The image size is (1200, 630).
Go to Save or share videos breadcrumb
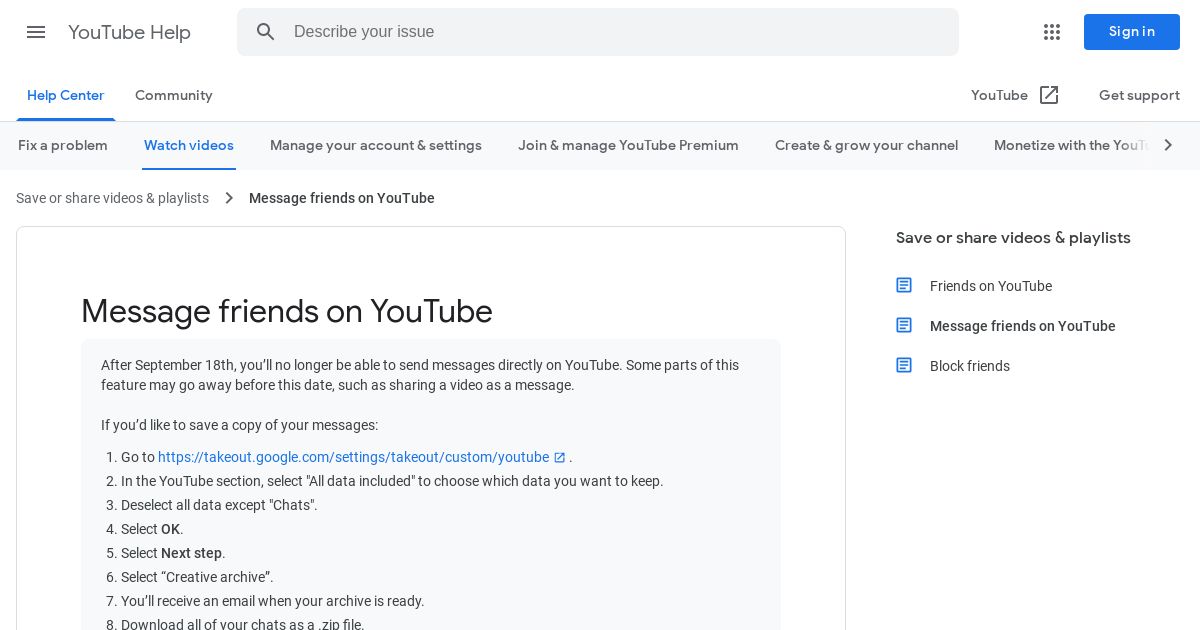coord(113,198)
